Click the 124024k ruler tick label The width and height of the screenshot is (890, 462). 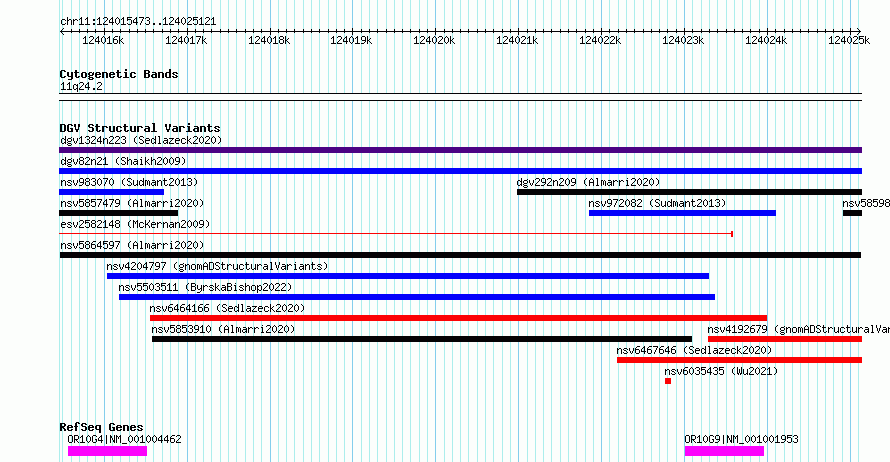point(766,40)
